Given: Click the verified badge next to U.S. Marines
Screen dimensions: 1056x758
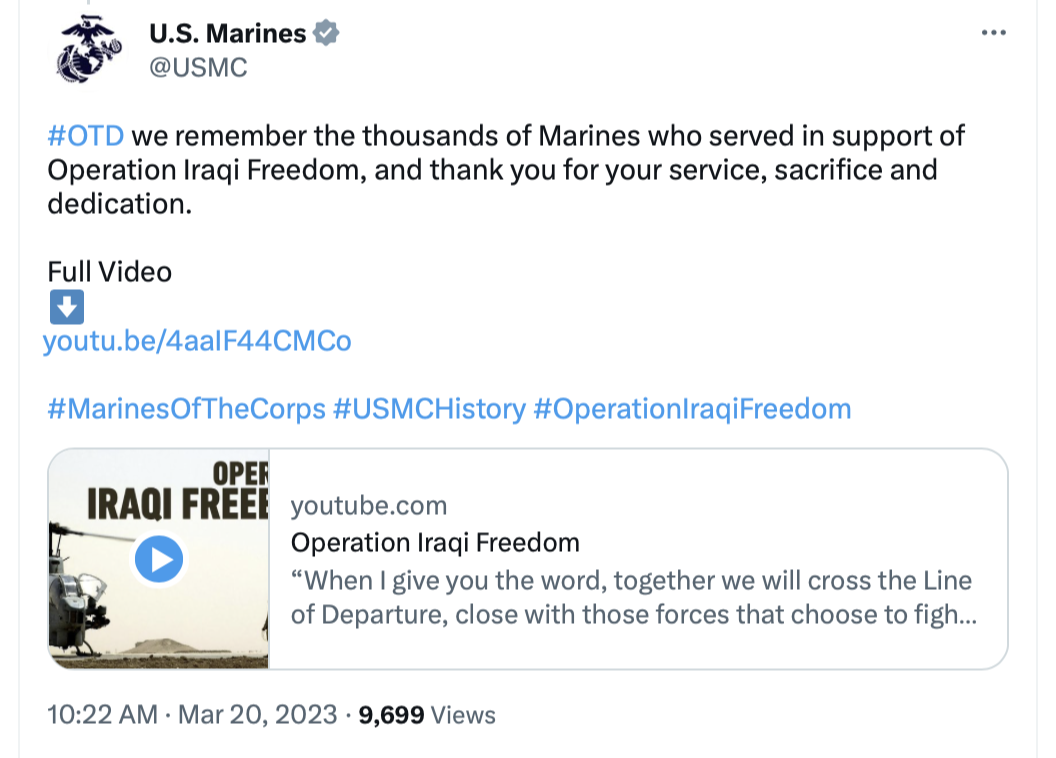Looking at the screenshot, I should point(326,33).
